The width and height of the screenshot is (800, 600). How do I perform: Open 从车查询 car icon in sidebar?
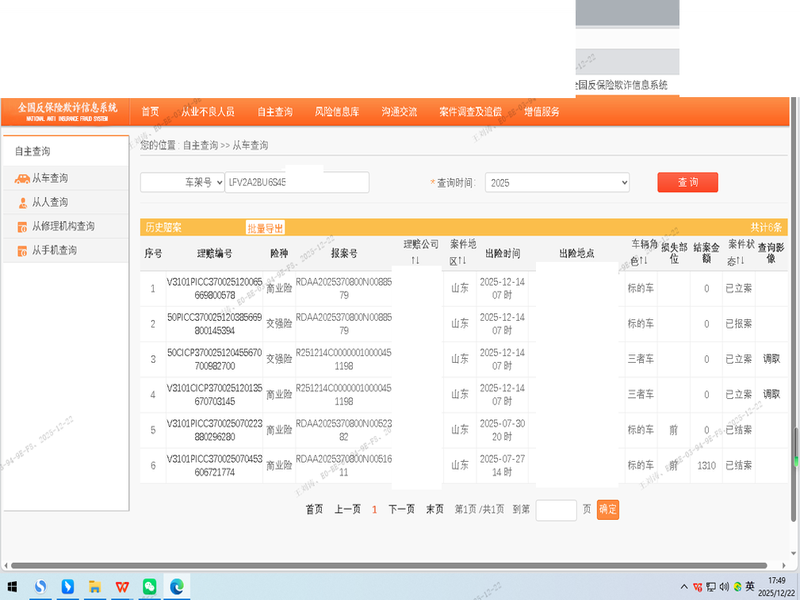22,179
